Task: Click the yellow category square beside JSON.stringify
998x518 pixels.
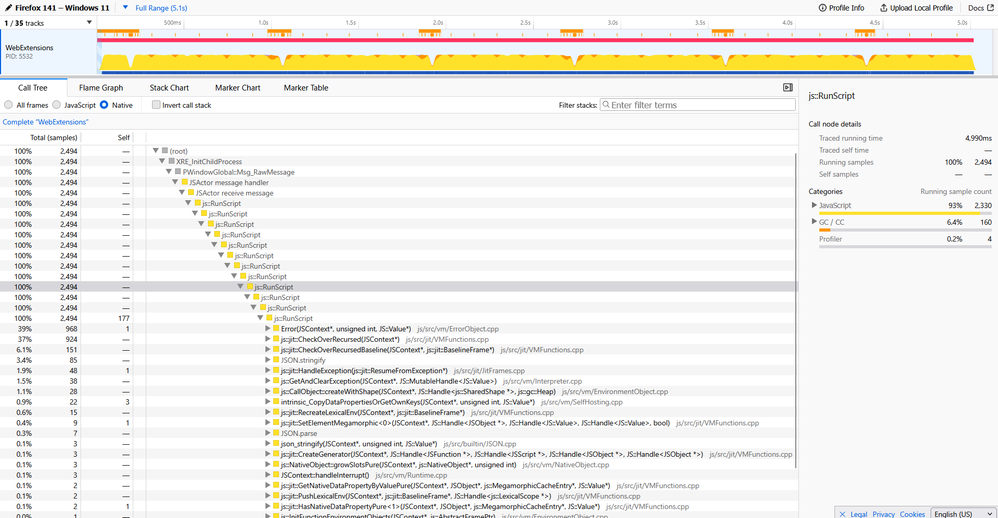Action: (x=276, y=360)
